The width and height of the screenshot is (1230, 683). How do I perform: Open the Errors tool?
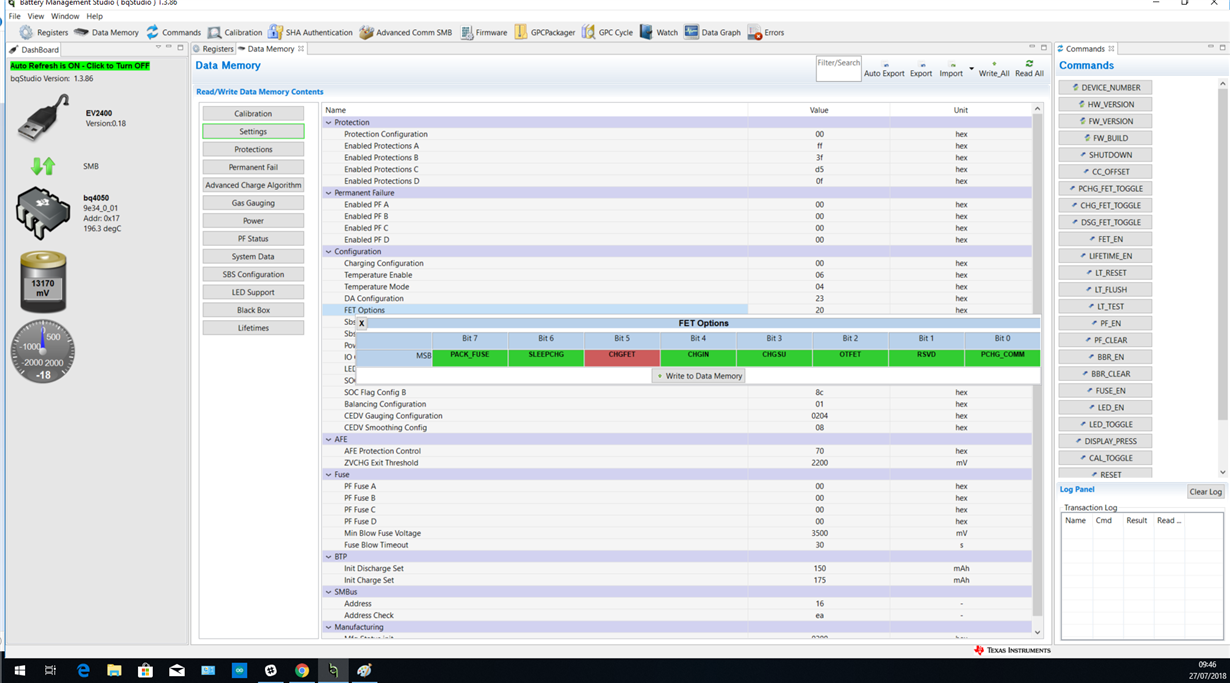[x=765, y=32]
